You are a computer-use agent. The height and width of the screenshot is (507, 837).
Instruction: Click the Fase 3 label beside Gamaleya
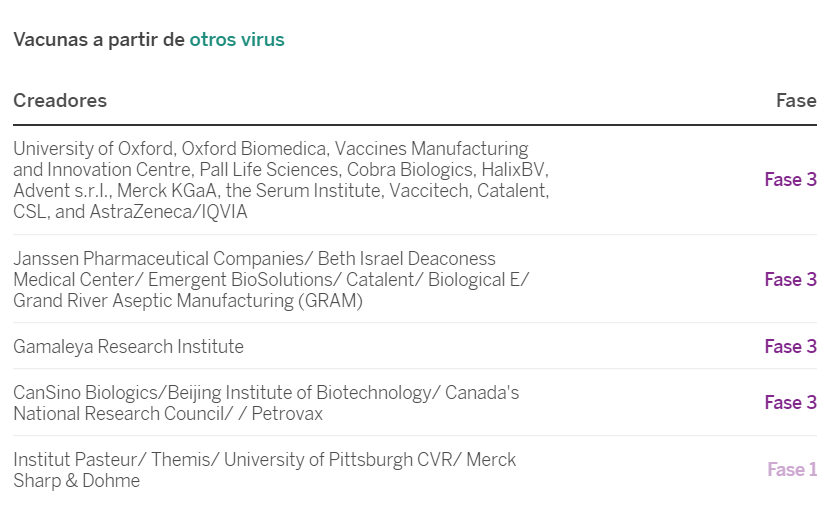pyautogui.click(x=790, y=347)
